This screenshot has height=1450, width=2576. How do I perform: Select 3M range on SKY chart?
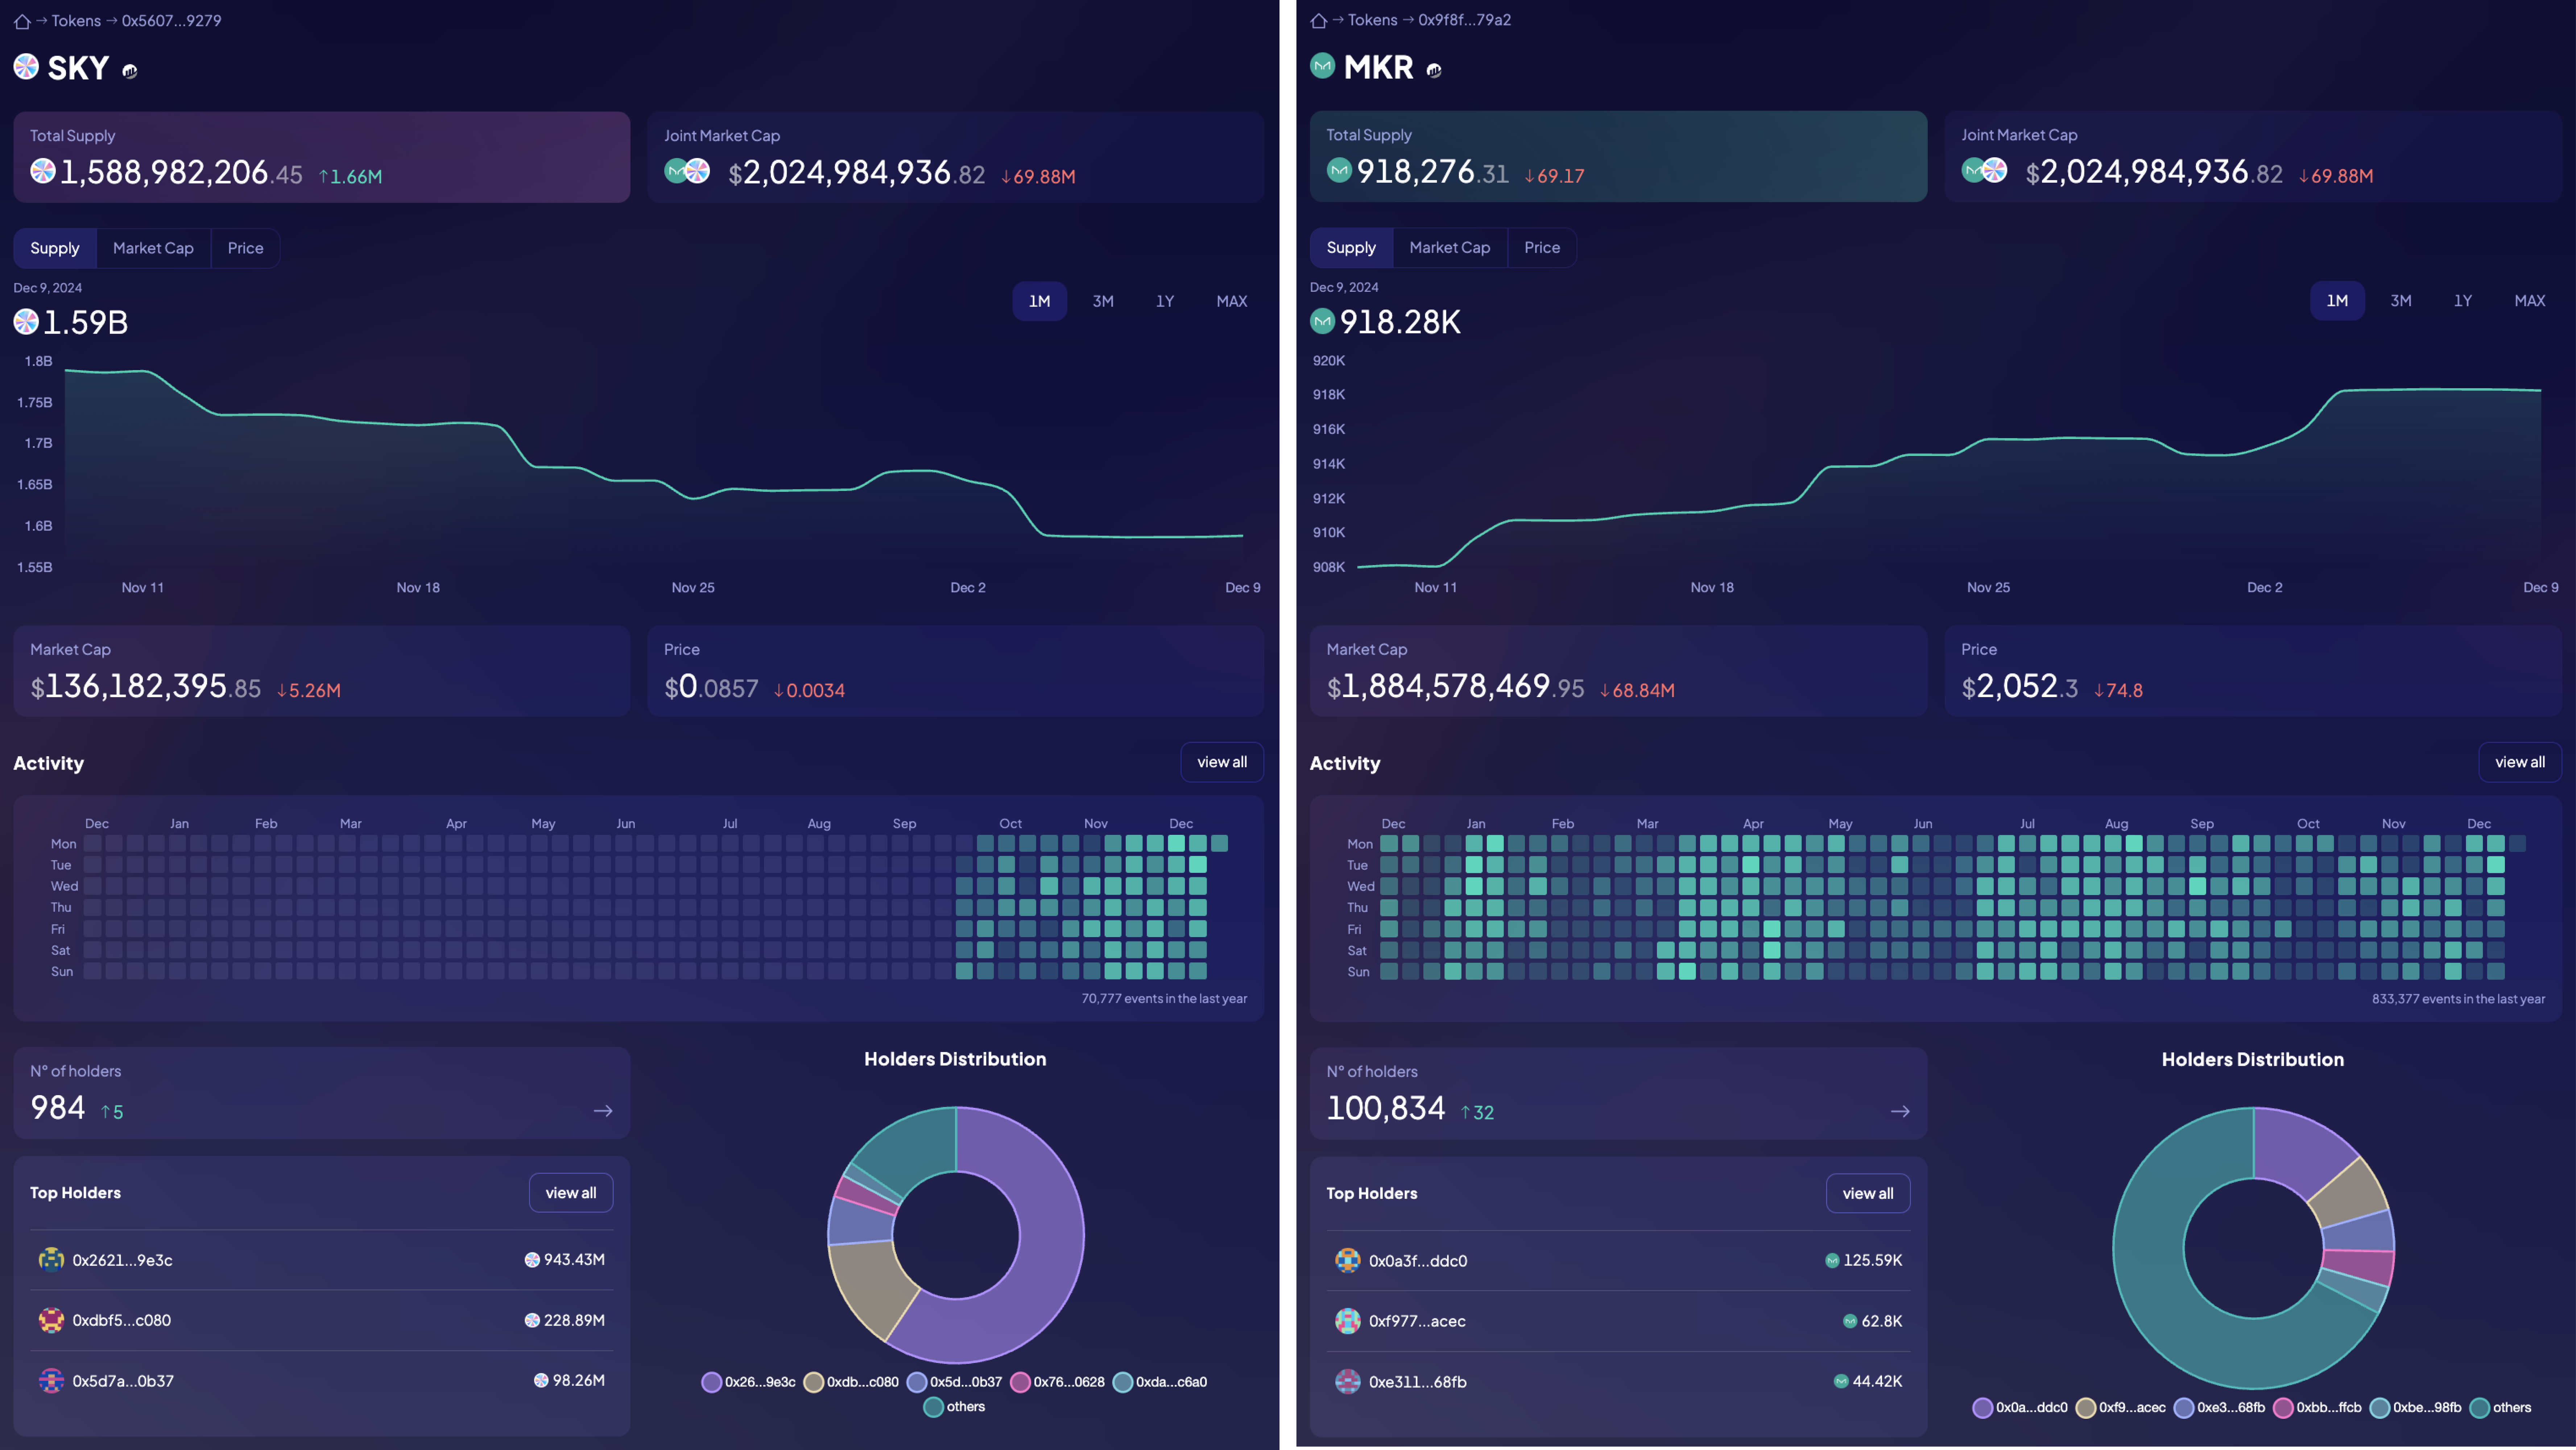(1103, 301)
